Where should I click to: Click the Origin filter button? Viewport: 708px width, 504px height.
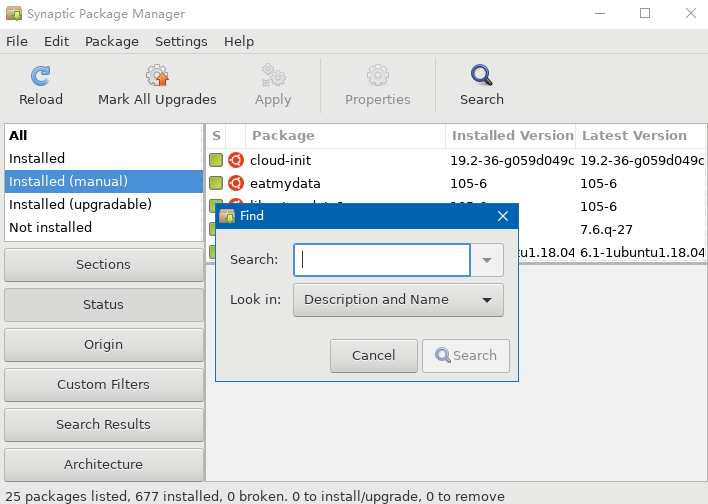103,345
